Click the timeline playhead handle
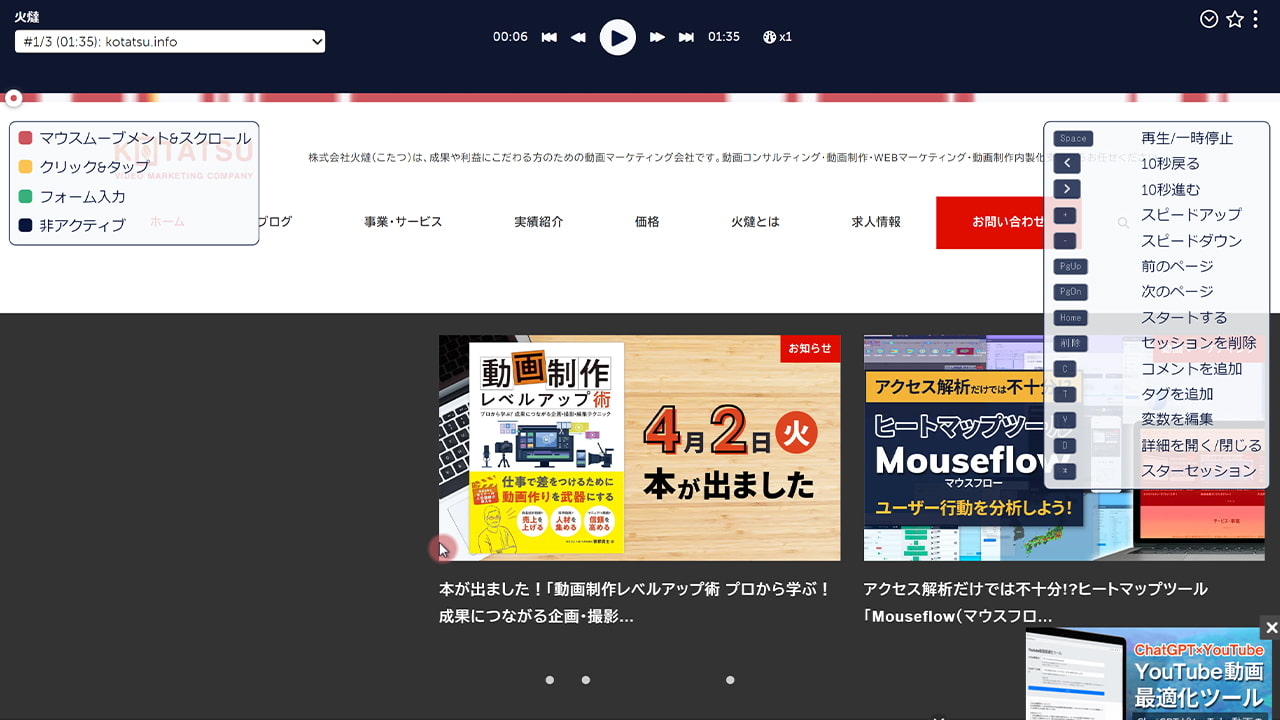 13,98
